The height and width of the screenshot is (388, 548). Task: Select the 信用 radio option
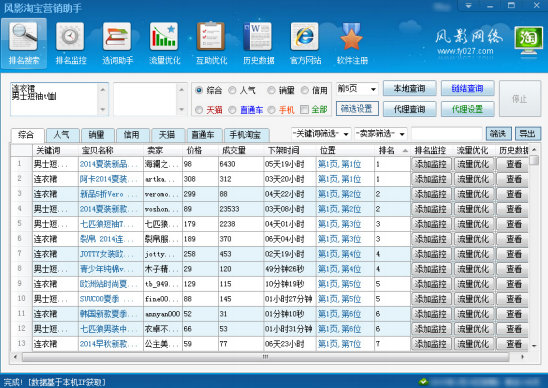pos(304,90)
